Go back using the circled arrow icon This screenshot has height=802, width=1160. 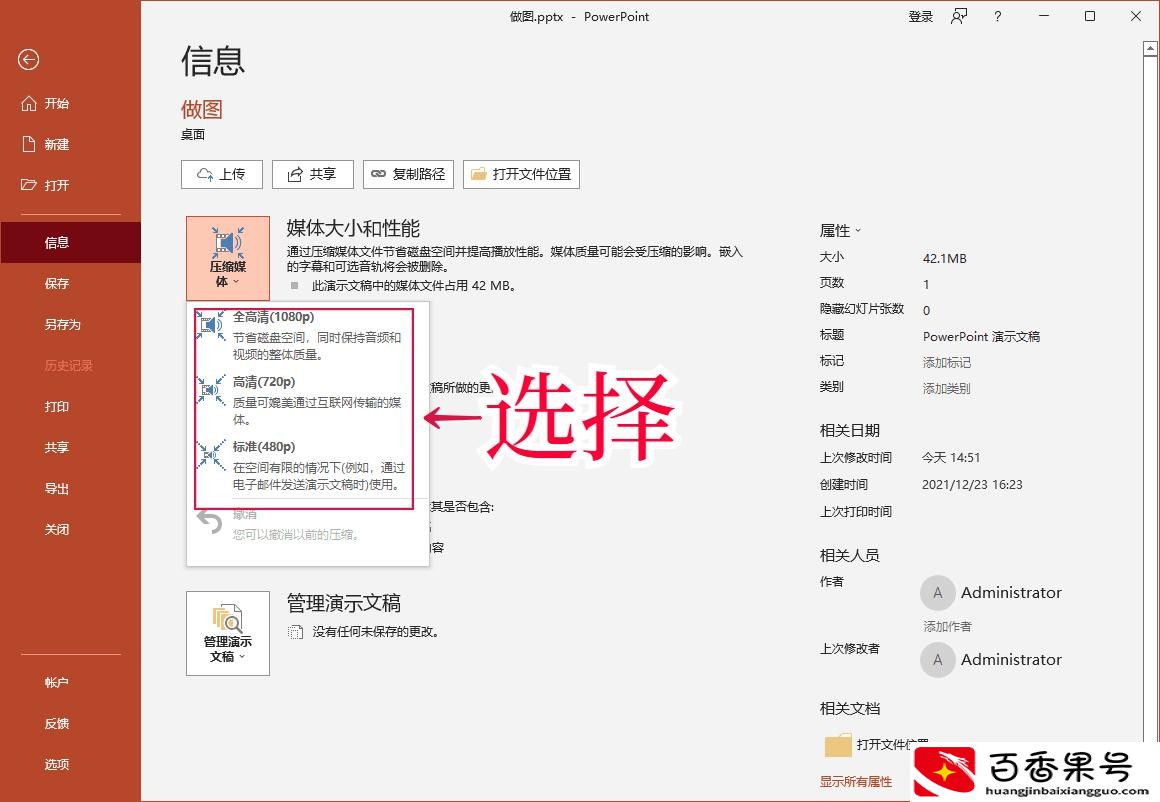click(x=28, y=59)
